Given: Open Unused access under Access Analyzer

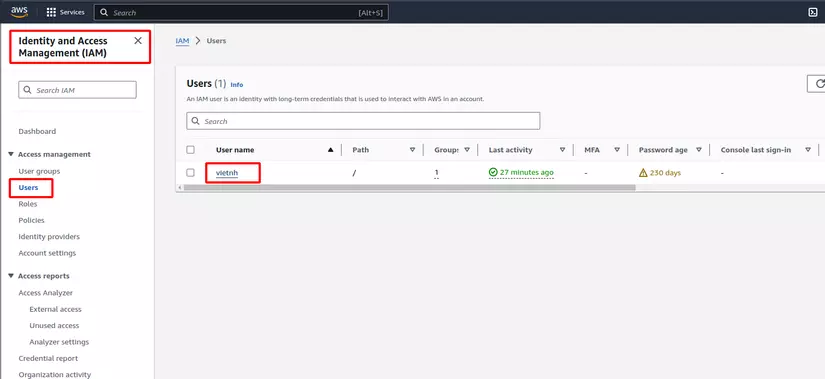Looking at the screenshot, I should click(54, 325).
